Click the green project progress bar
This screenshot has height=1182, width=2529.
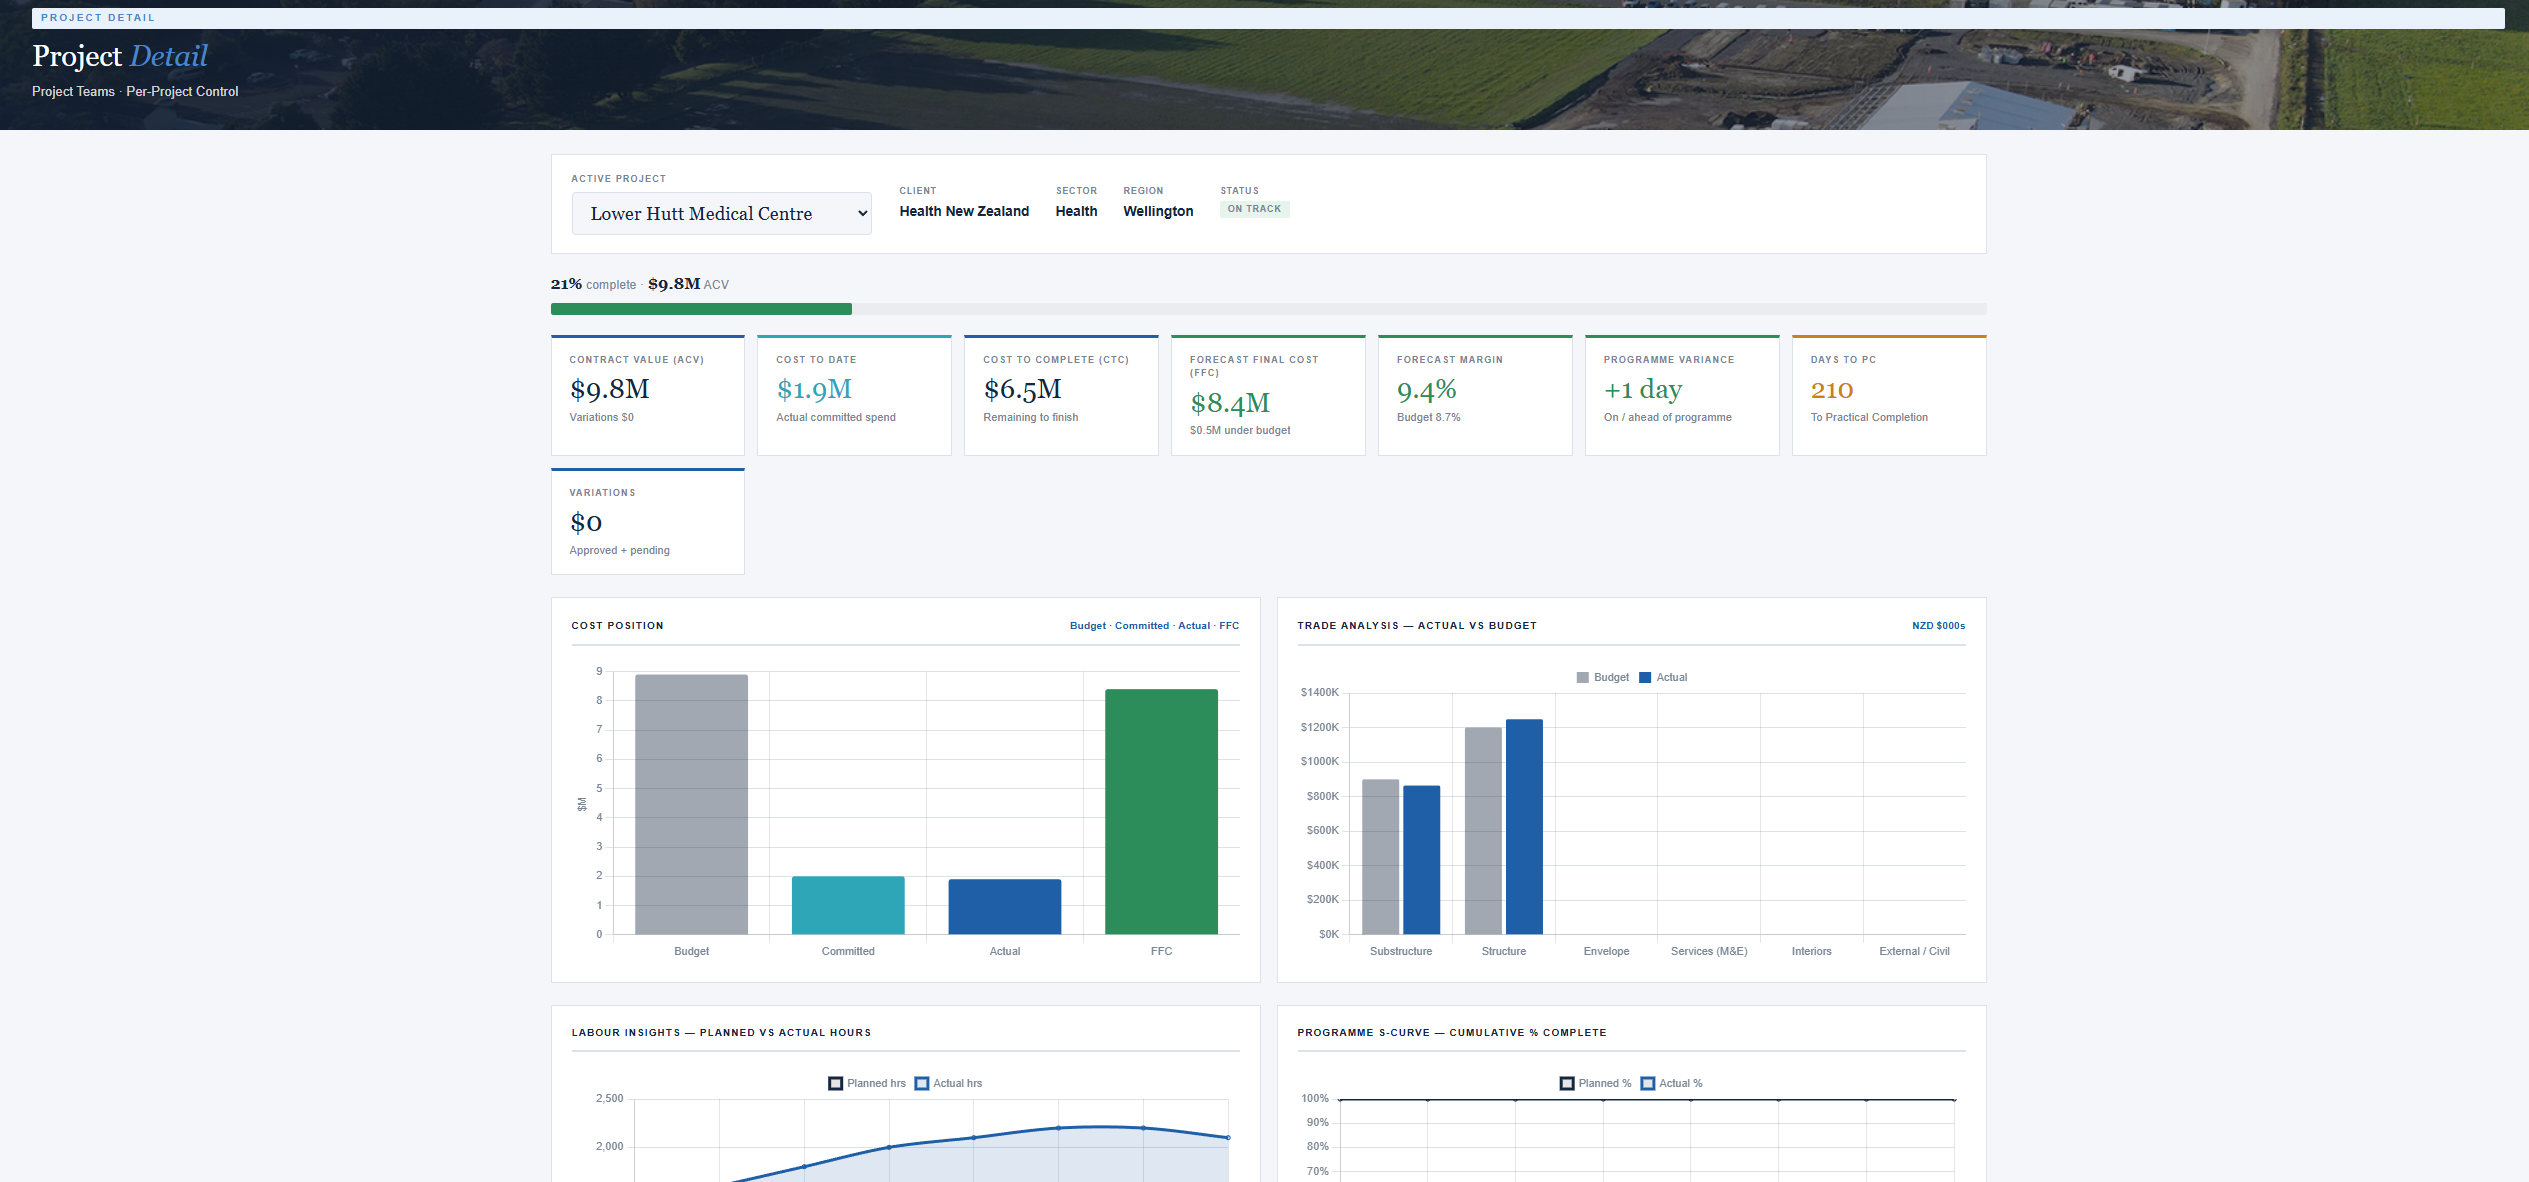tap(701, 309)
